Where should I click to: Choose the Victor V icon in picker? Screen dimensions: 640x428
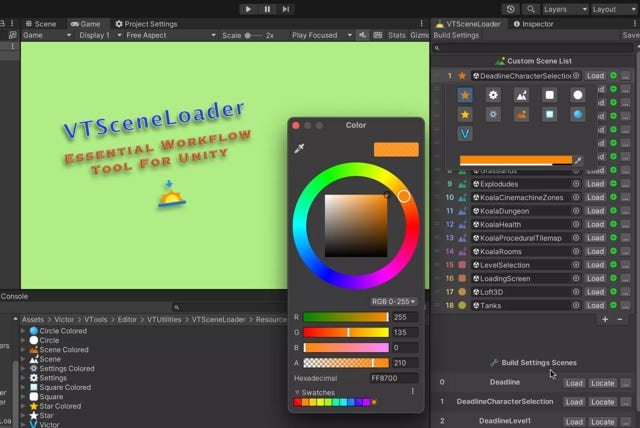[464, 133]
